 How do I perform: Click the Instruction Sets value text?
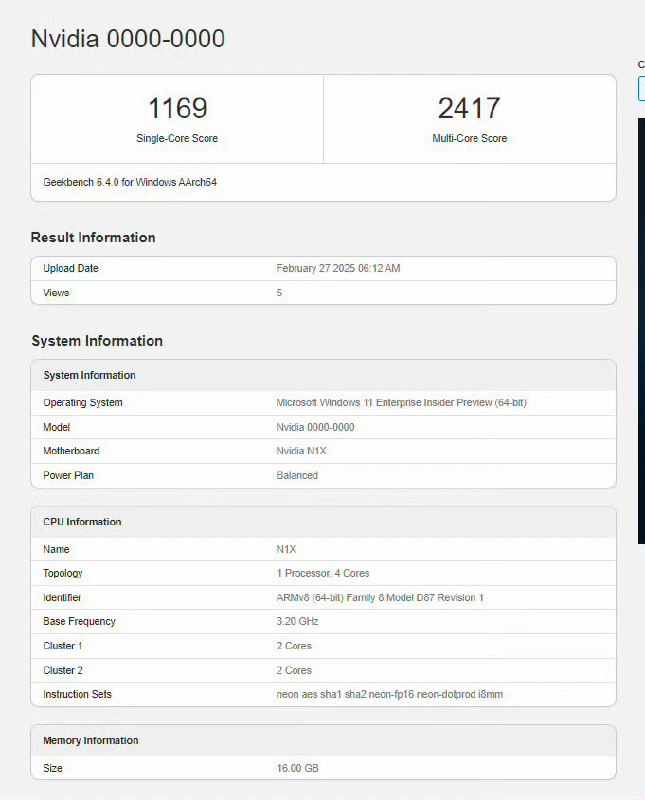point(389,694)
